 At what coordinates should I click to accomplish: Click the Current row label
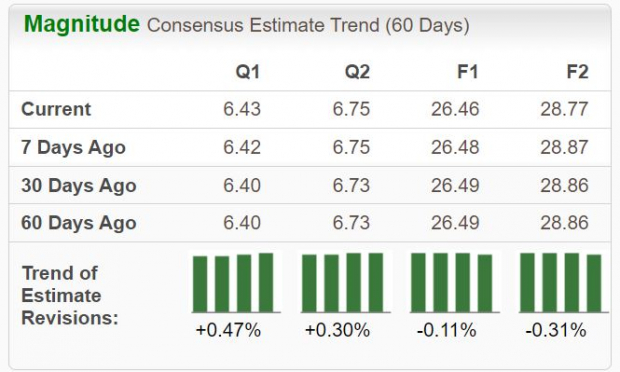click(56, 109)
